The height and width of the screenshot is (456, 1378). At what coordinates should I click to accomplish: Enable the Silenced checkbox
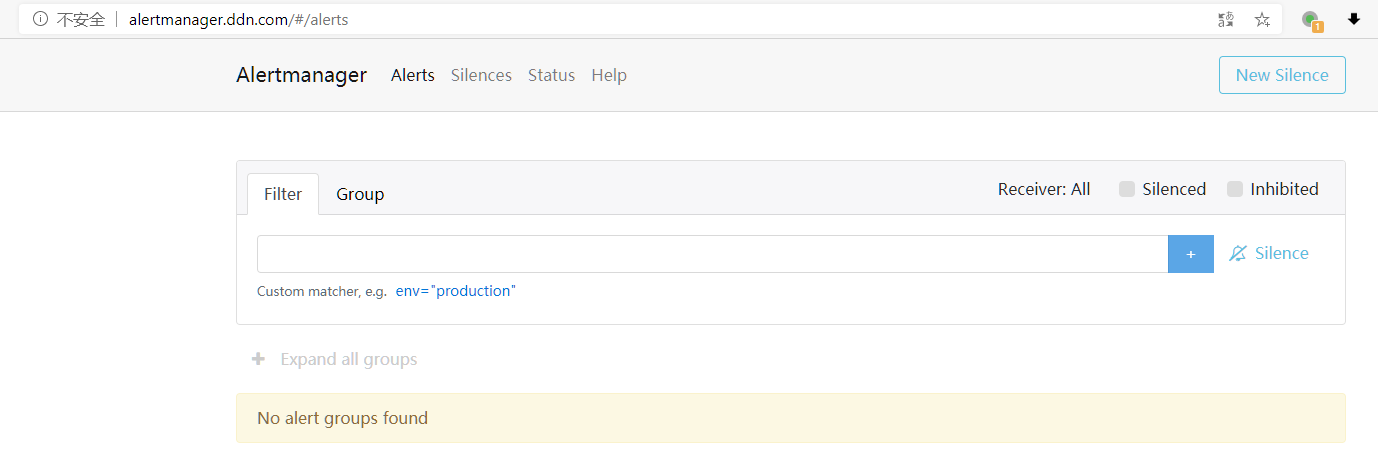[x=1127, y=189]
